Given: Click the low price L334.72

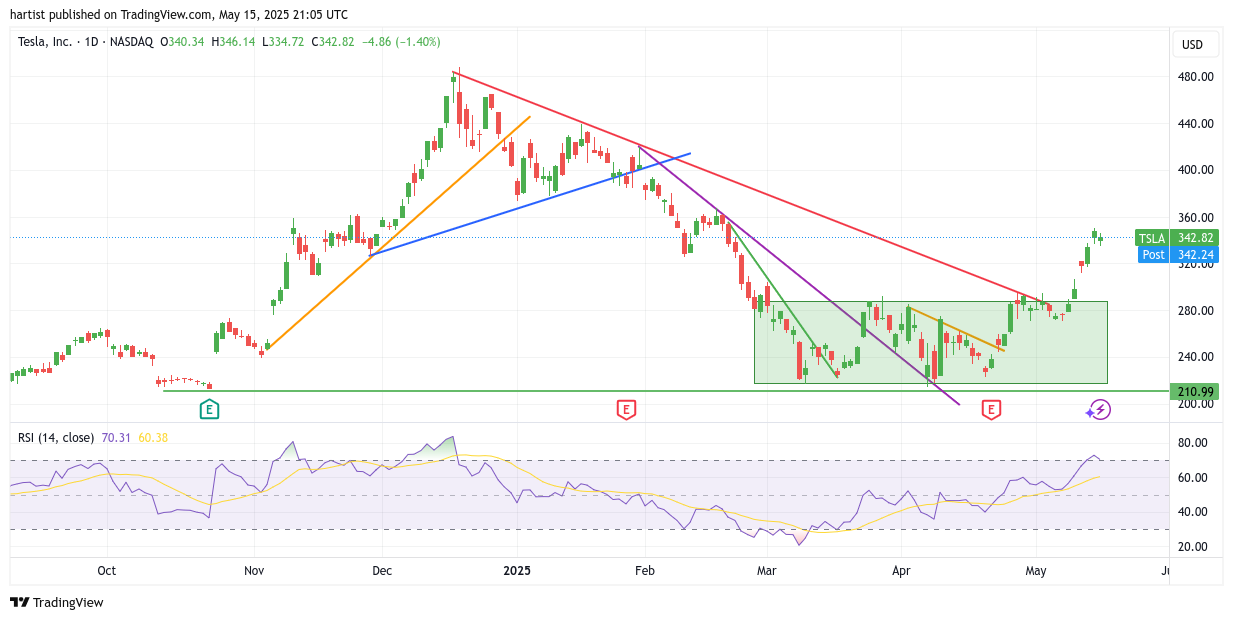Looking at the screenshot, I should point(284,42).
